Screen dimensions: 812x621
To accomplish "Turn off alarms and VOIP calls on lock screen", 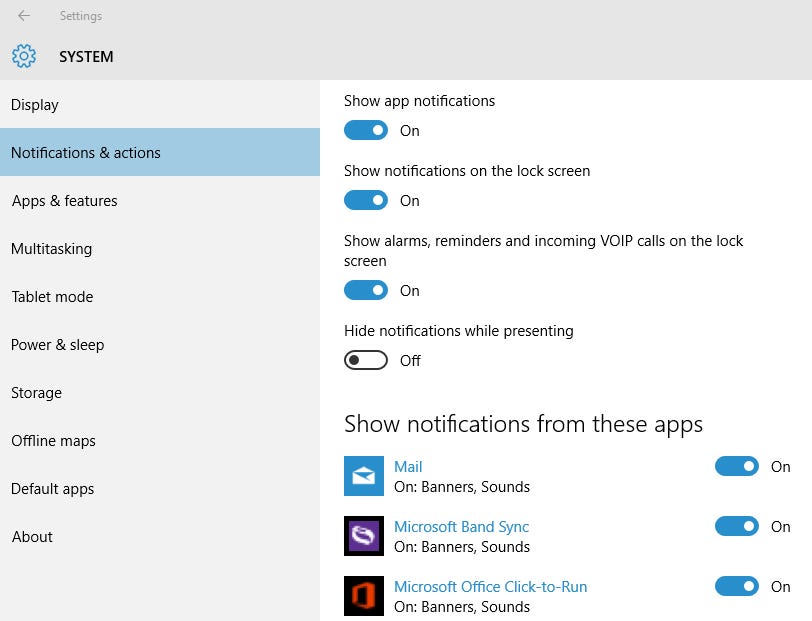I will [366, 290].
